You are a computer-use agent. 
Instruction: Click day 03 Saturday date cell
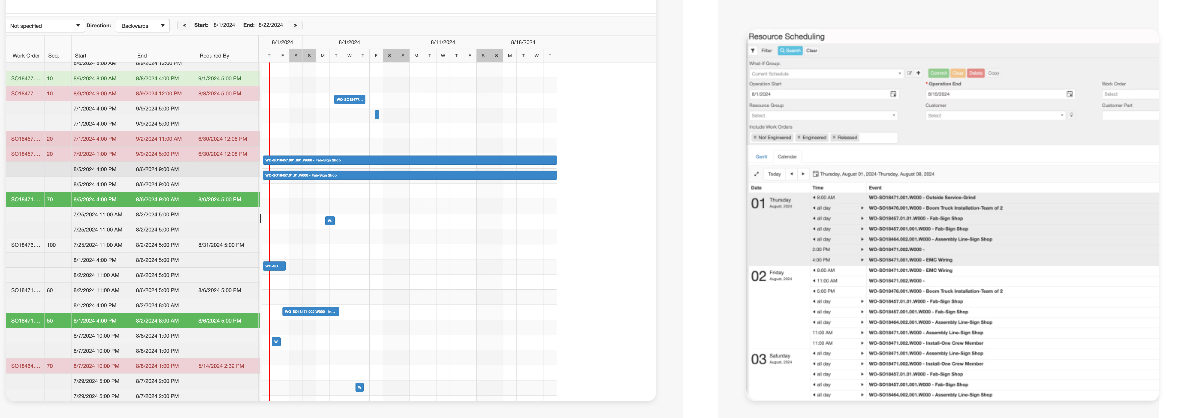click(779, 374)
